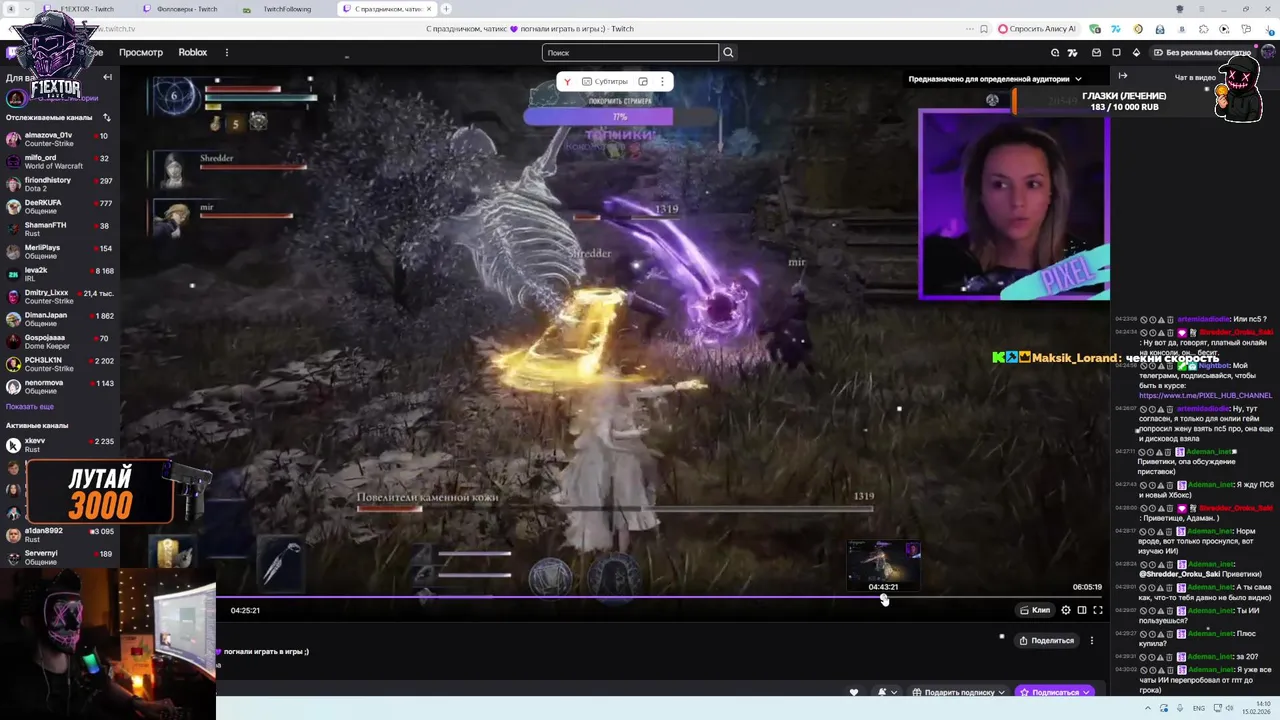Sort followed channels with the arrows icon

[x=107, y=117]
